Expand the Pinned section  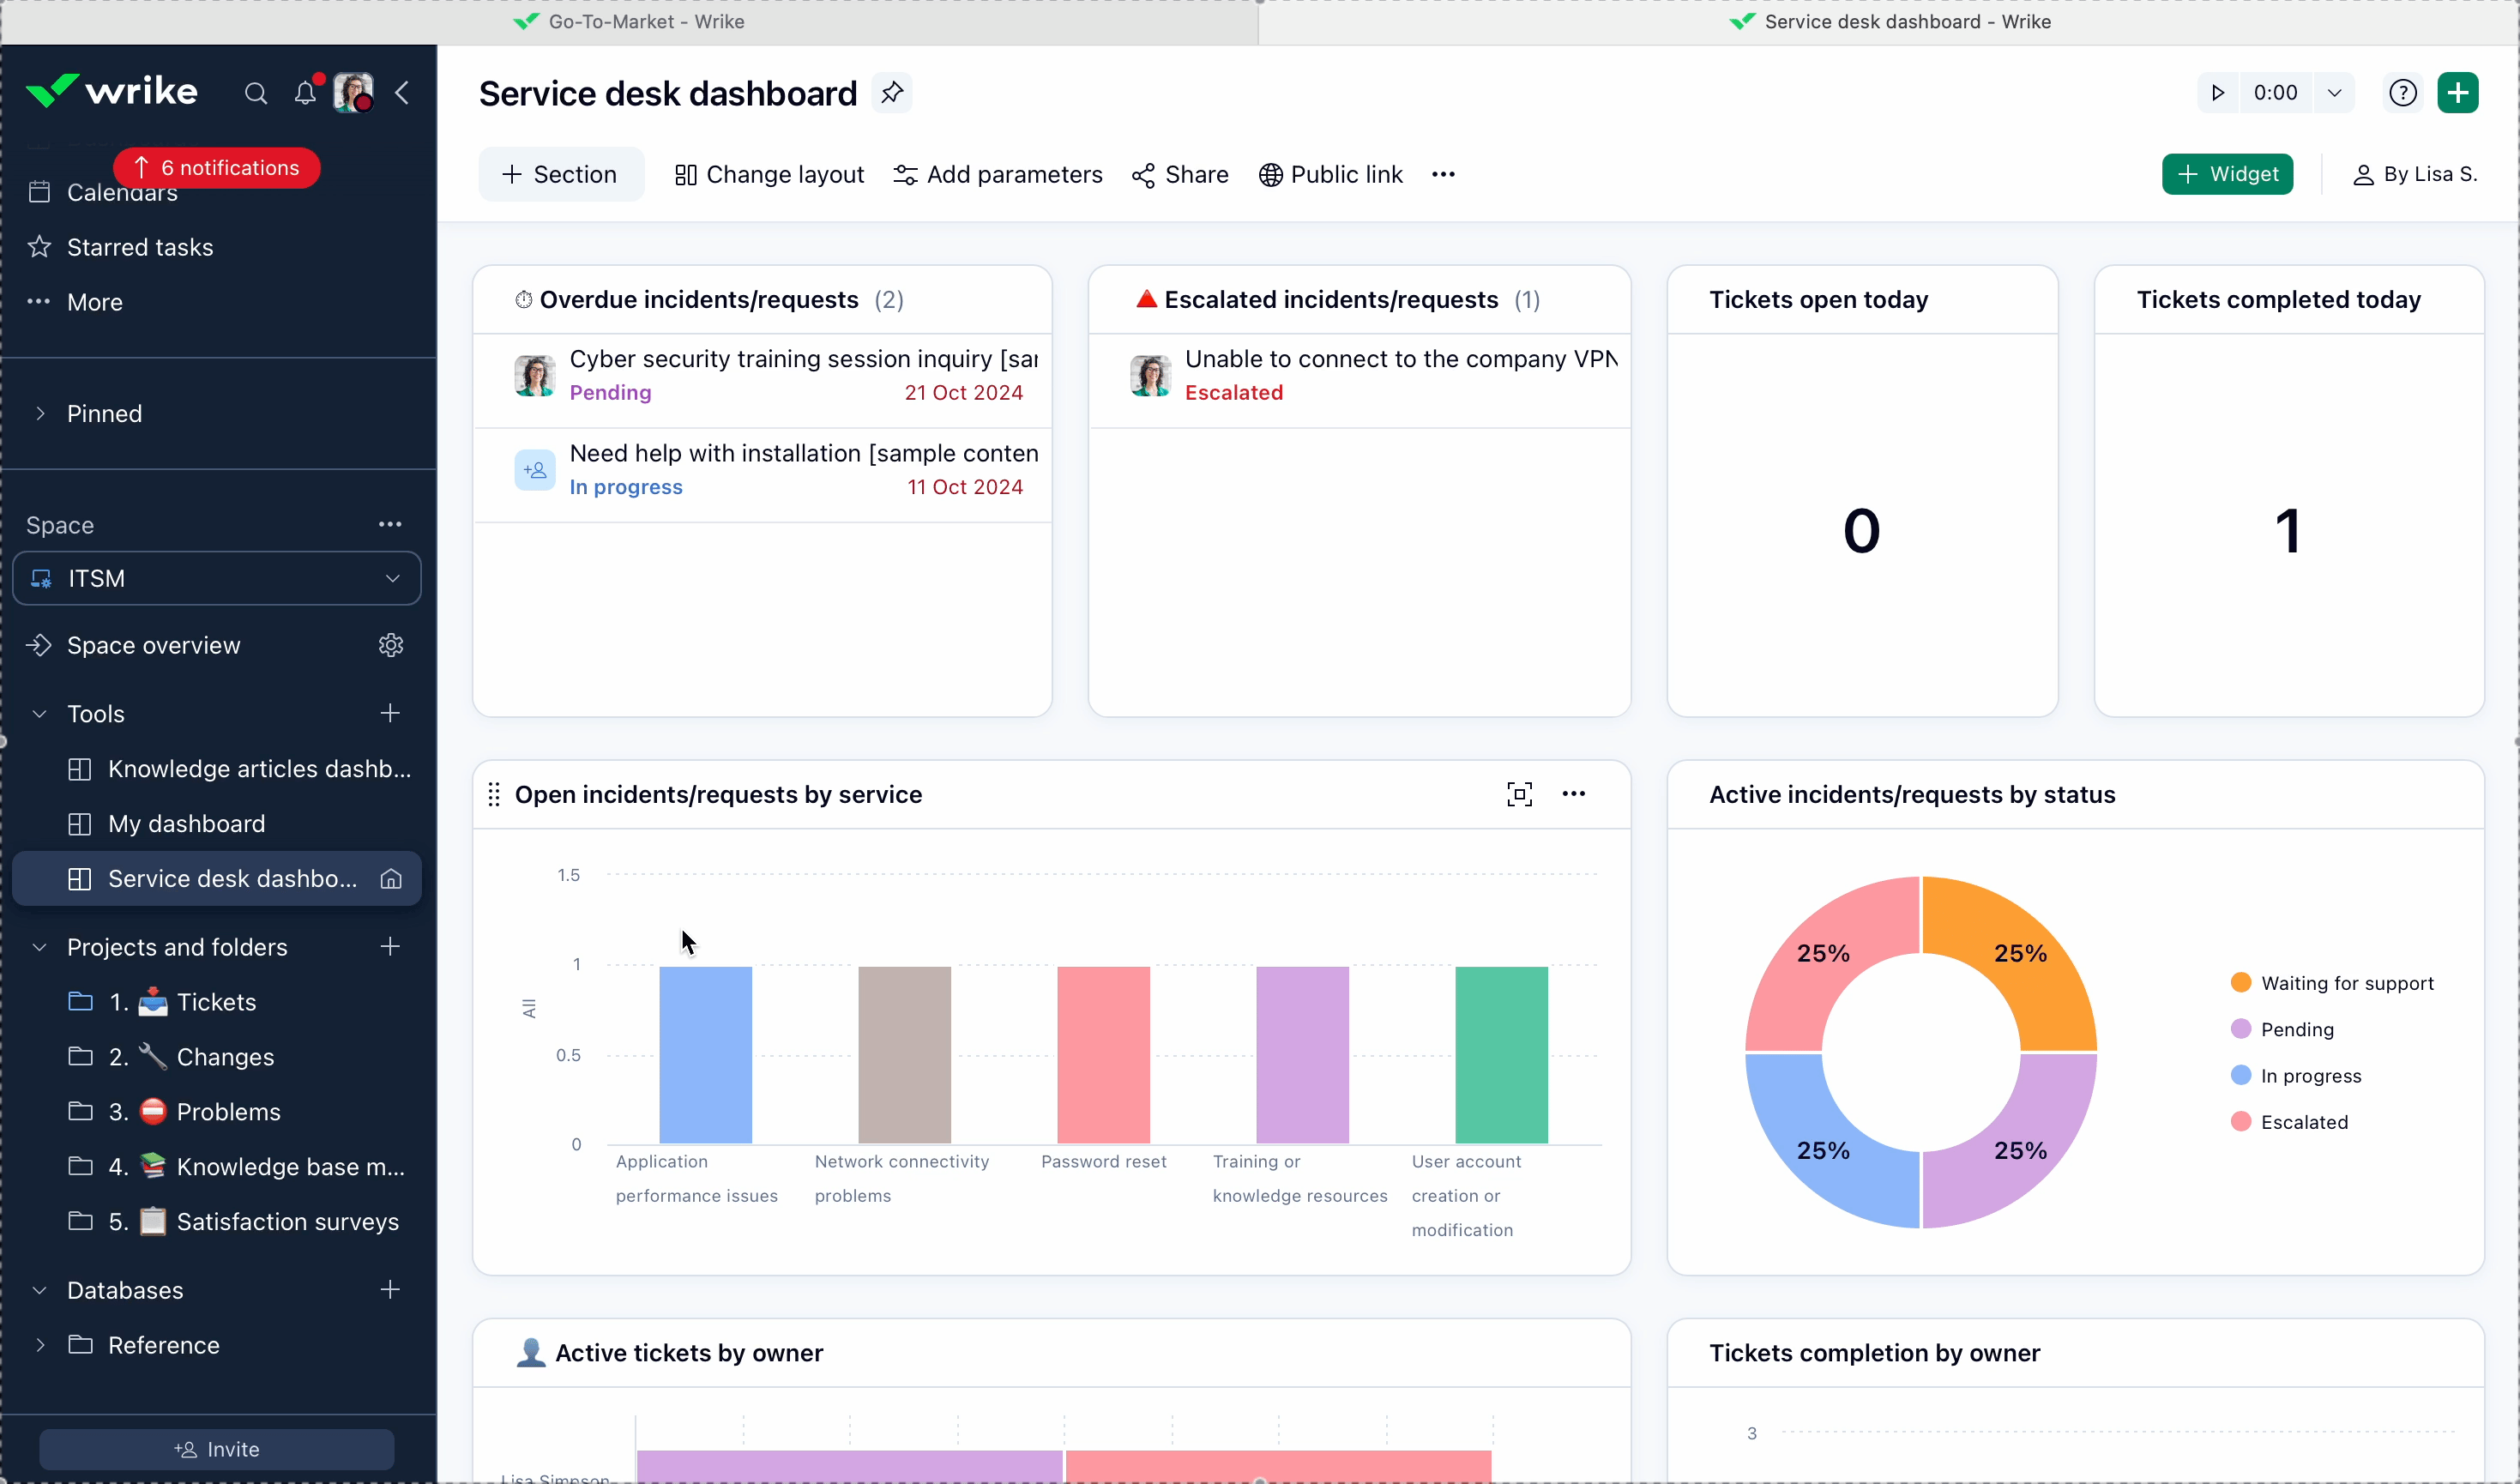point(40,413)
